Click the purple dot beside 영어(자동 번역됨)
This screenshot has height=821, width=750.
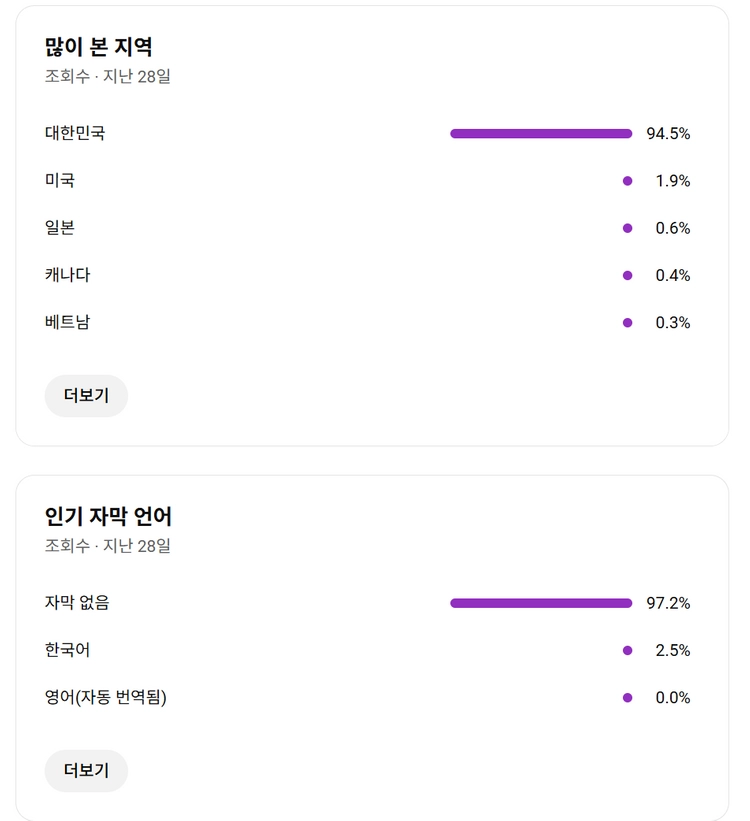[627, 697]
